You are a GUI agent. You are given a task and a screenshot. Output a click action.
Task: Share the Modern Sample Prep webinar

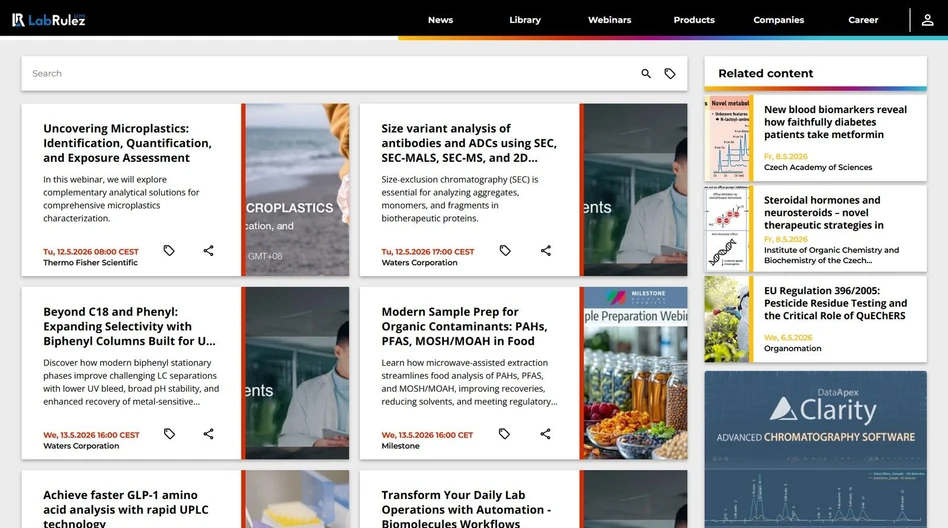(545, 434)
